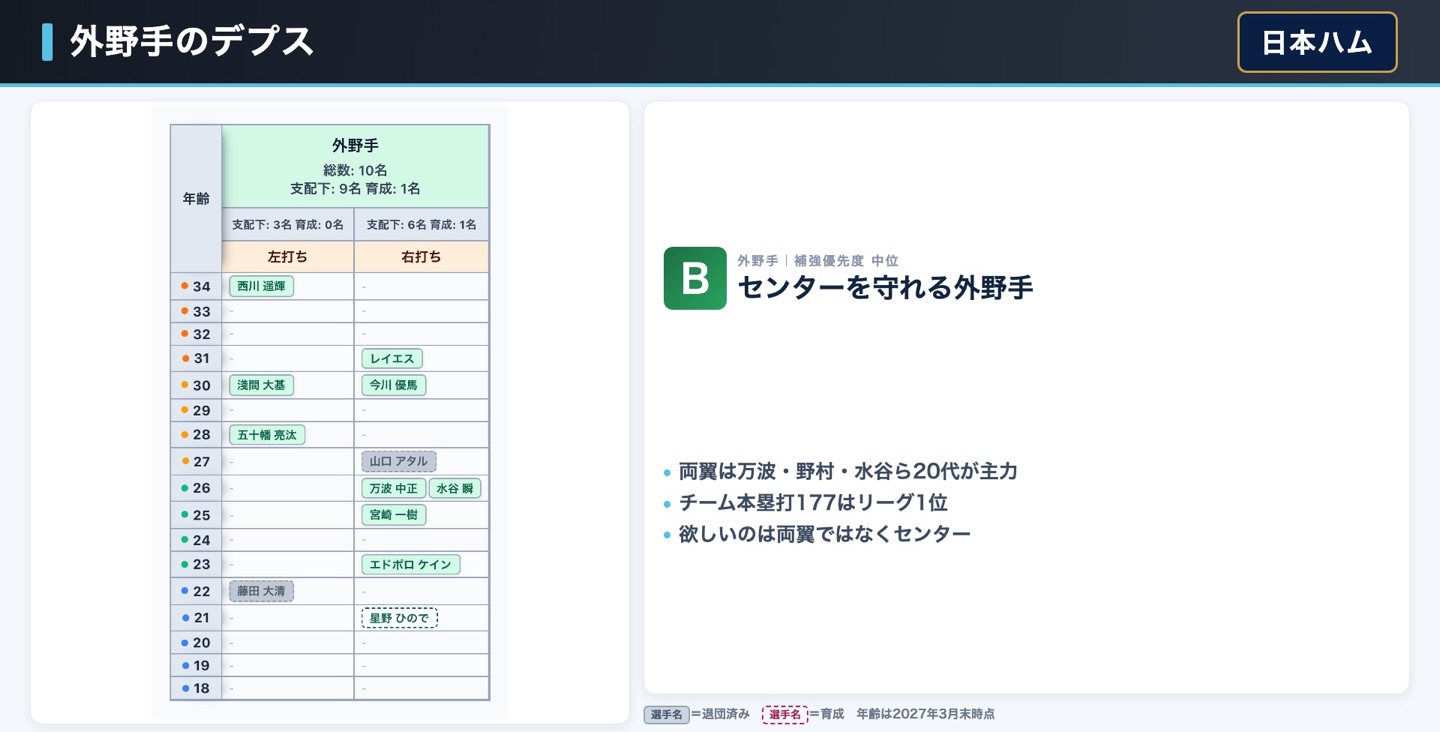This screenshot has width=1440, height=732.
Task: Select the 支配下: 6名 育成: 1名 subheader
Action: (x=422, y=225)
